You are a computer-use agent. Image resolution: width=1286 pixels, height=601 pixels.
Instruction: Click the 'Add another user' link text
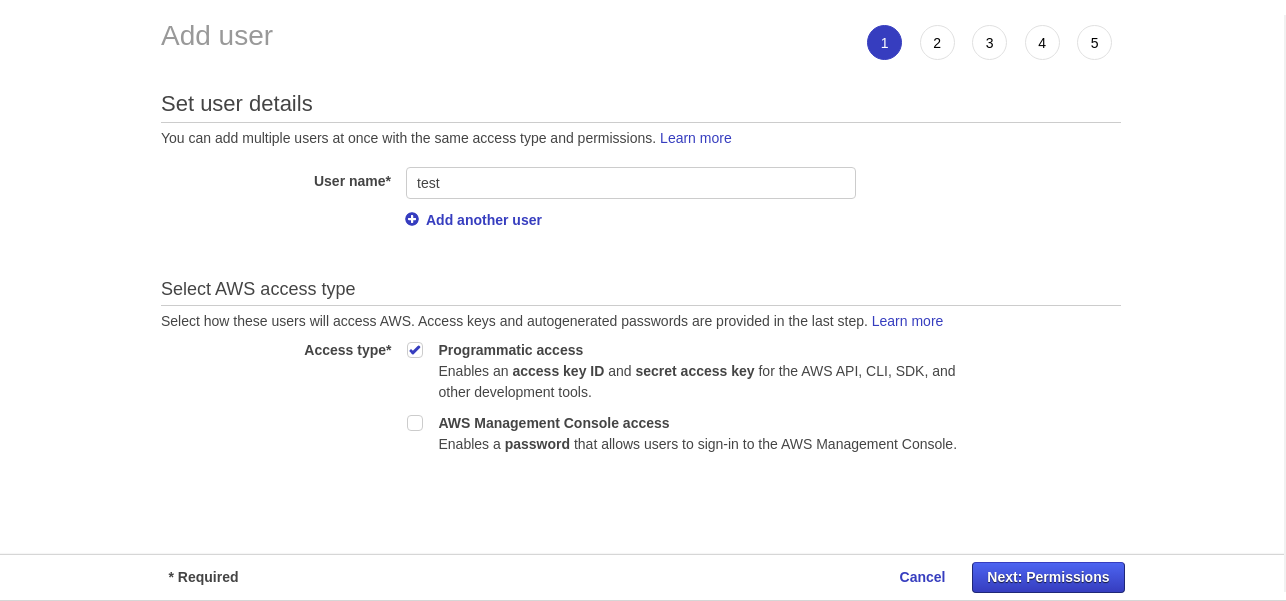[484, 220]
